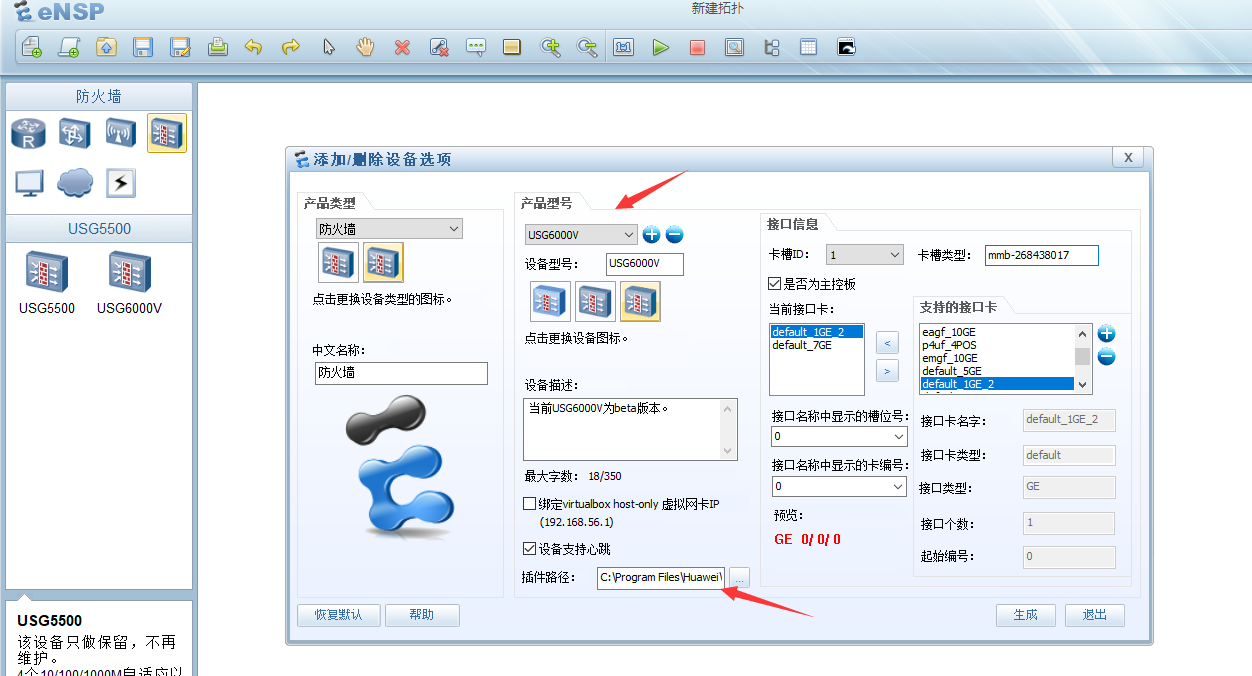Click 产品型号 tab

coord(546,203)
